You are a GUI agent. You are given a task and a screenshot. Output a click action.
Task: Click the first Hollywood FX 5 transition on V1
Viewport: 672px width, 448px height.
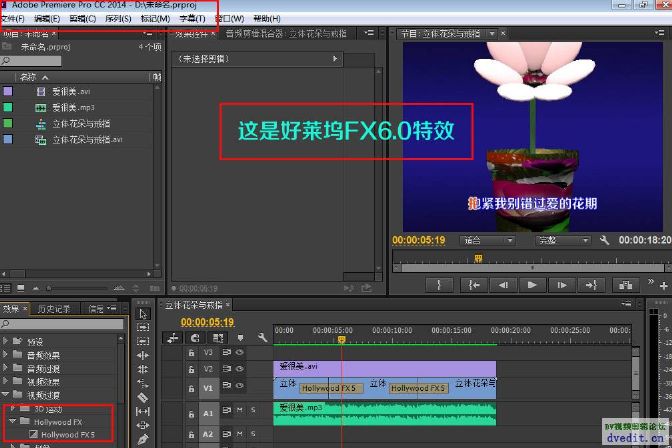click(331, 388)
